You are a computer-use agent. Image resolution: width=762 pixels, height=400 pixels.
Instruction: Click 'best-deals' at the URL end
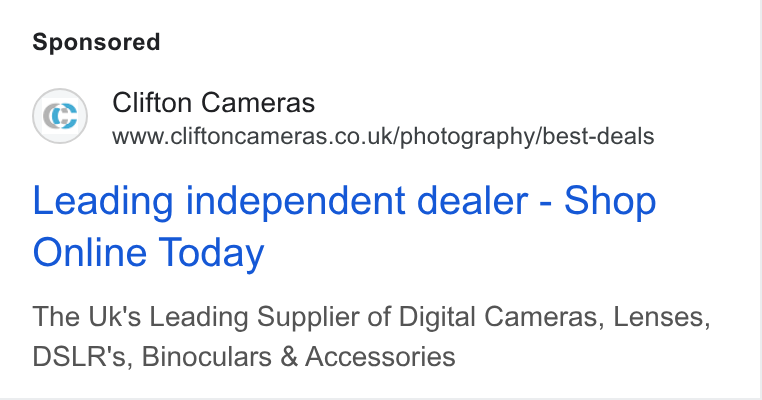[598, 137]
